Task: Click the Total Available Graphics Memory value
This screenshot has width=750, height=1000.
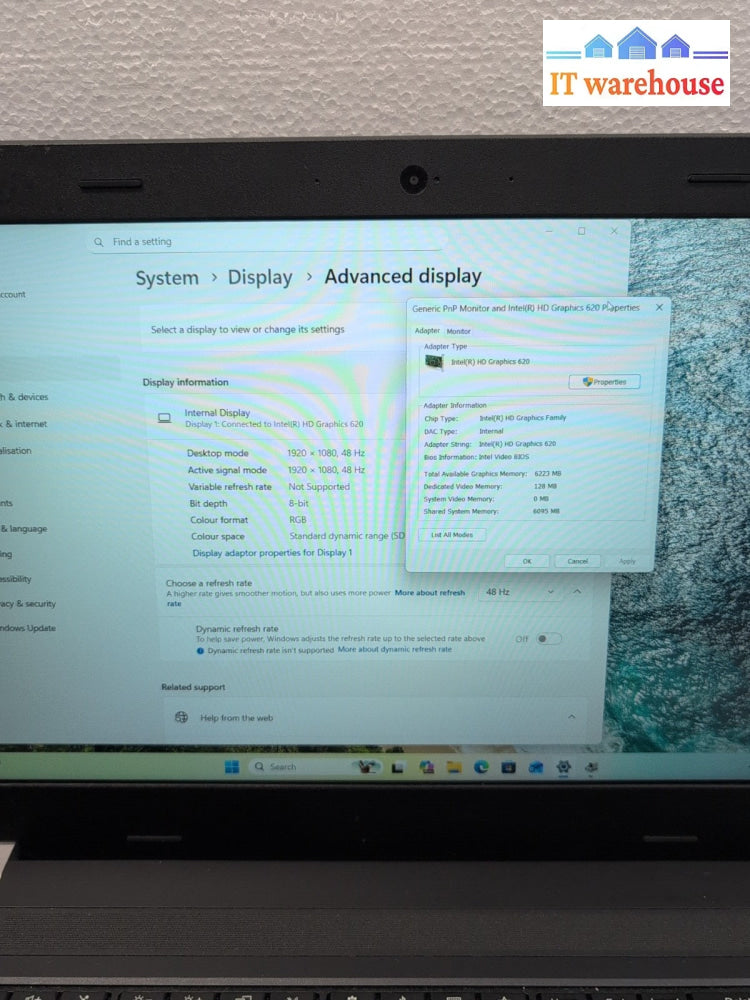Action: pos(548,474)
